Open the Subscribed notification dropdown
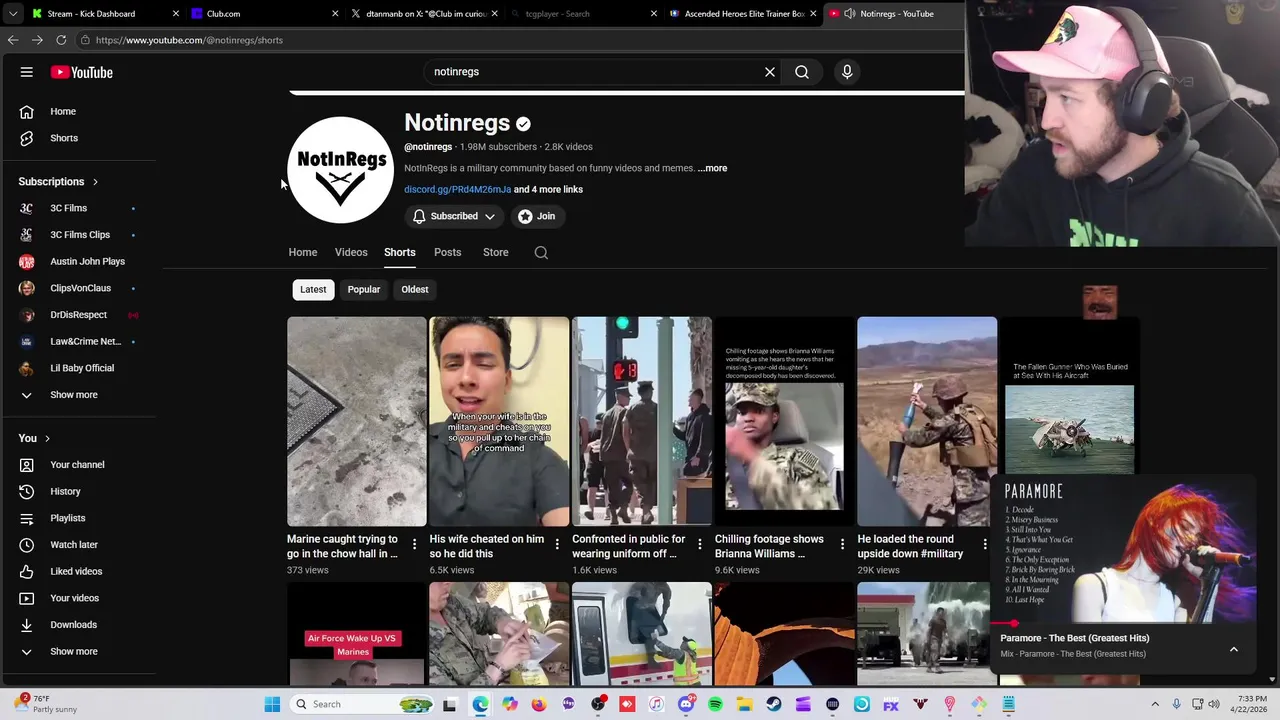The image size is (1280, 720). coord(454,216)
